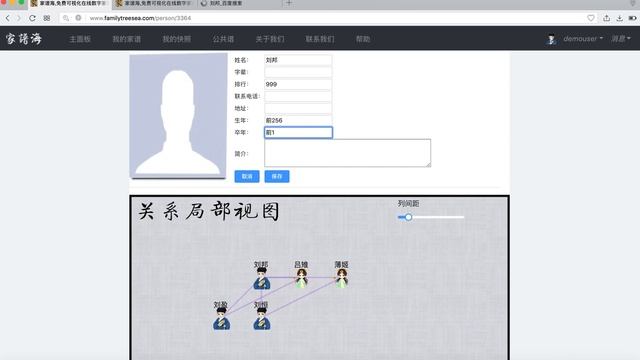
Task: Select the 吕雉 female figure node
Action: pos(302,278)
